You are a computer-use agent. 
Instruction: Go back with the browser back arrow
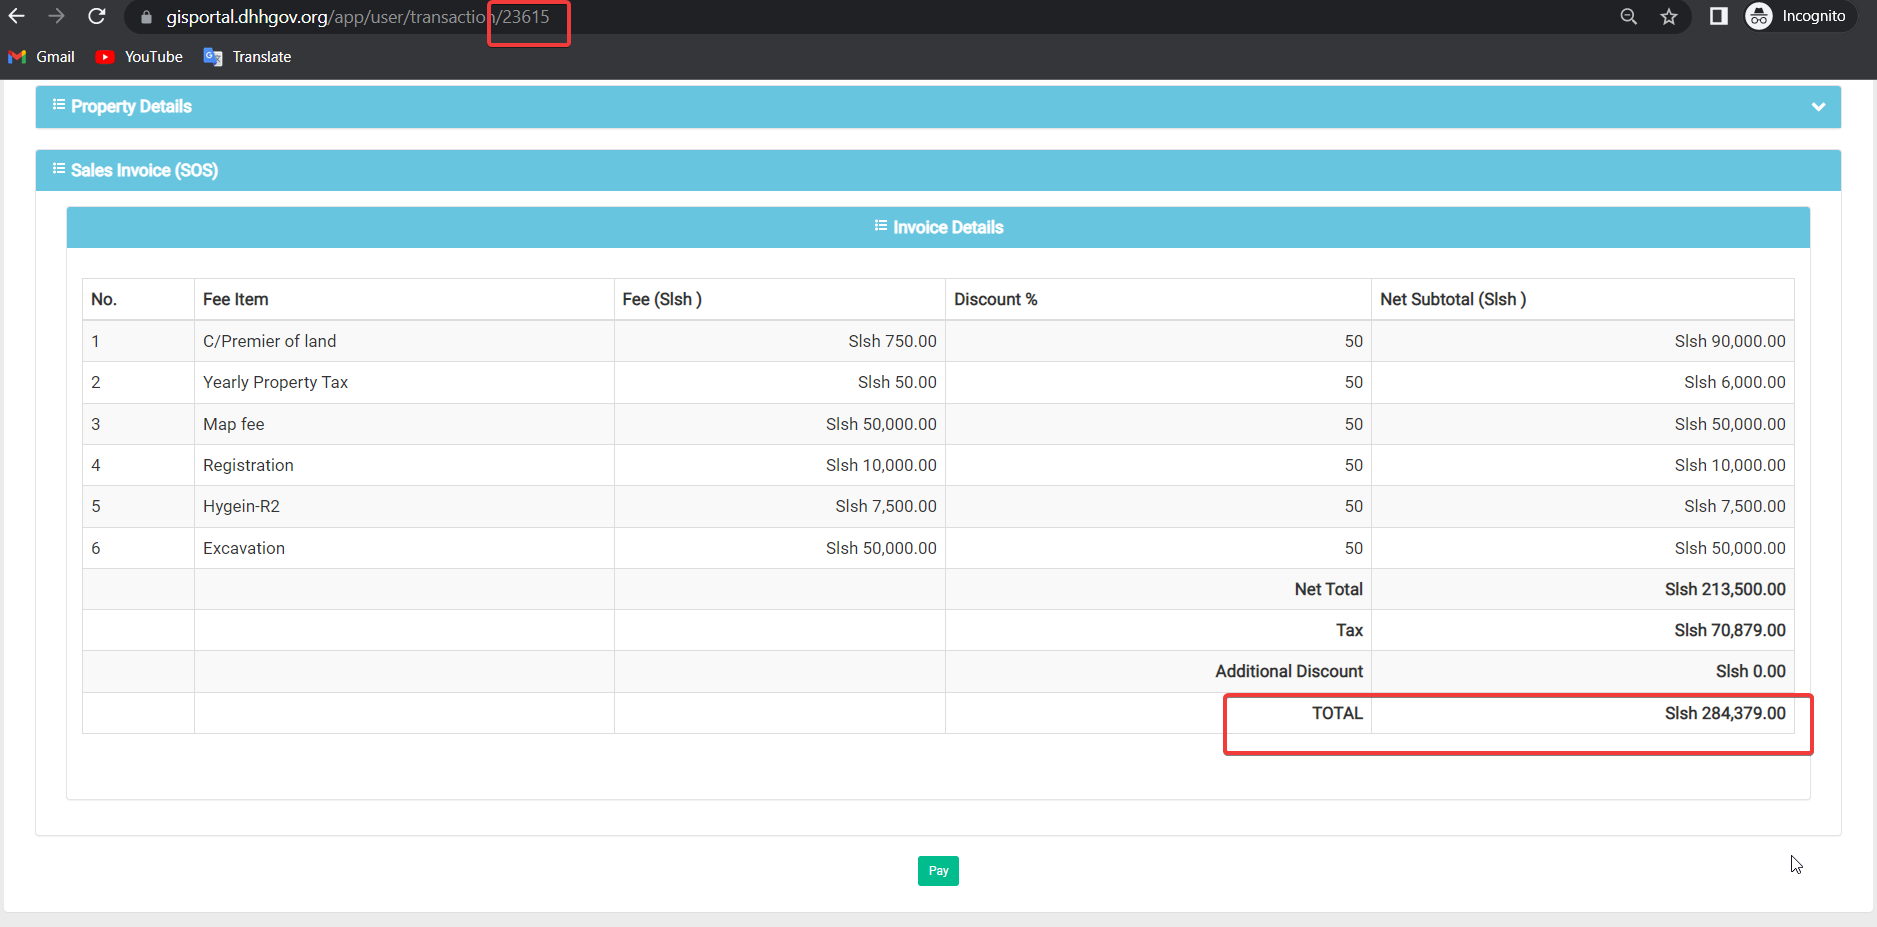click(x=16, y=16)
